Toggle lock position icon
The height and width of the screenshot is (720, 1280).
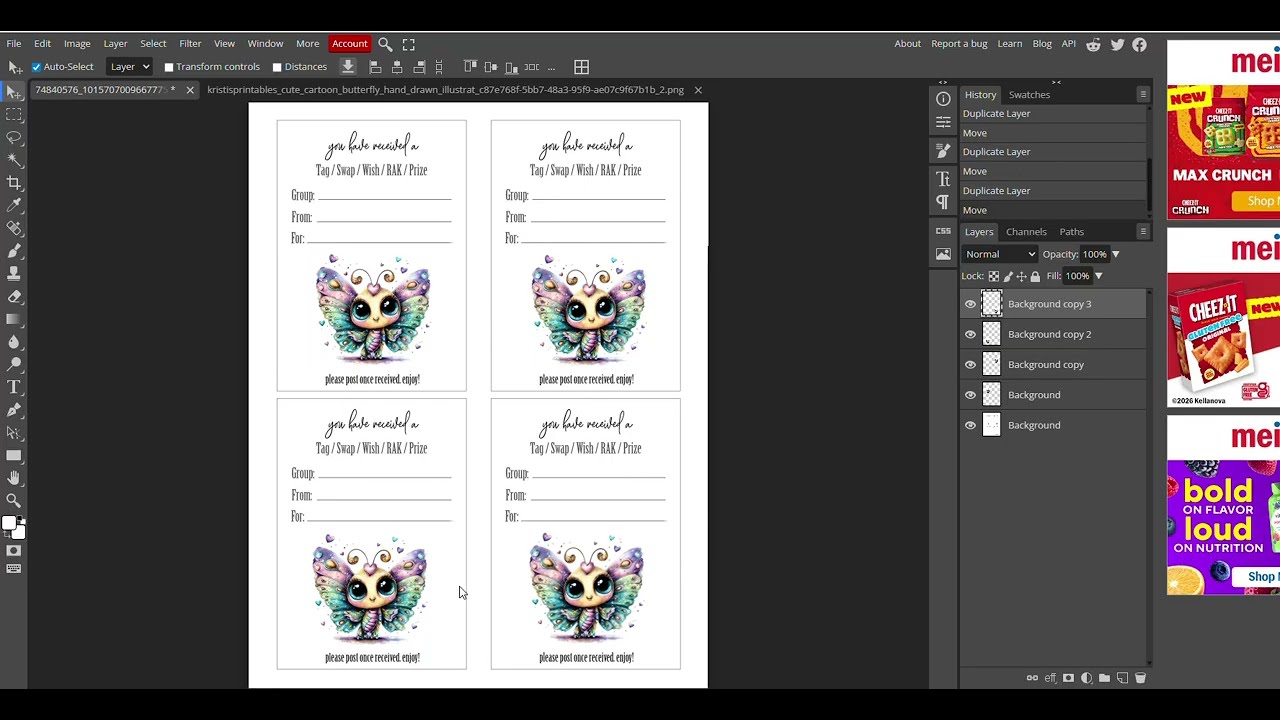click(x=1021, y=276)
